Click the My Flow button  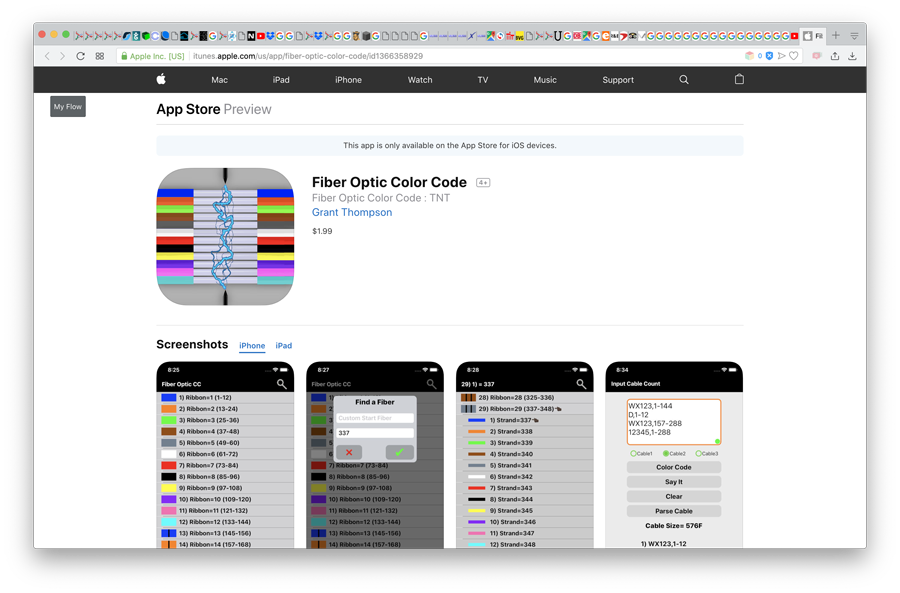coord(68,106)
